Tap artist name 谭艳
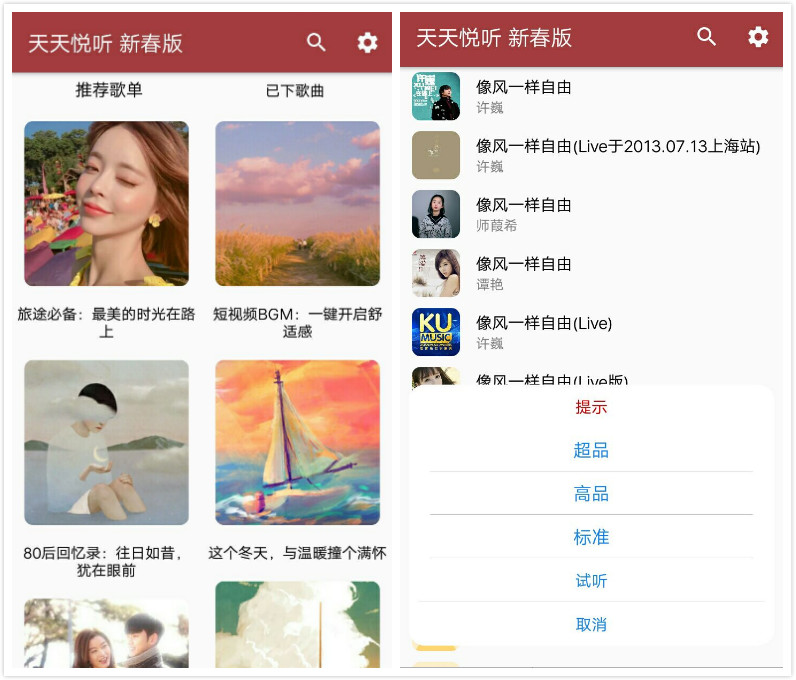Viewport: 796px width, 680px height. 489,284
